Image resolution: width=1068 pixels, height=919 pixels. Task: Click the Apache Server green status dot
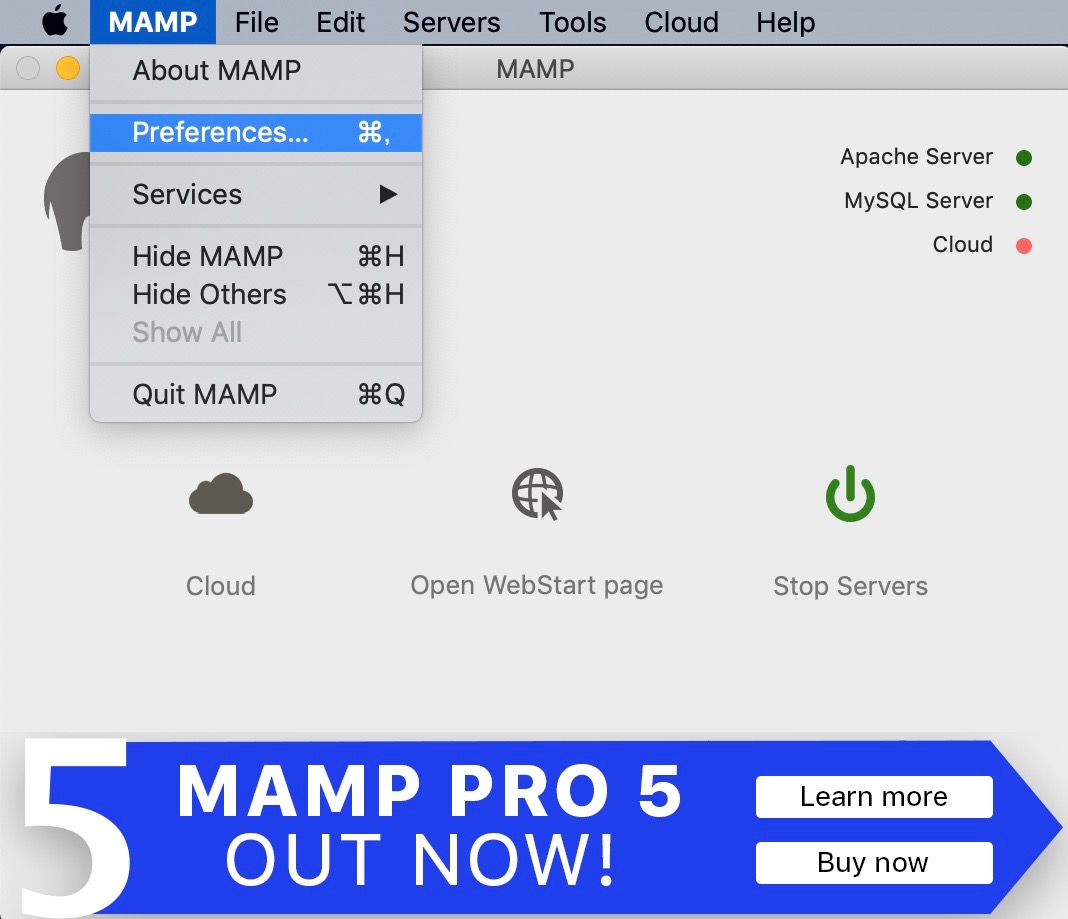point(1023,157)
